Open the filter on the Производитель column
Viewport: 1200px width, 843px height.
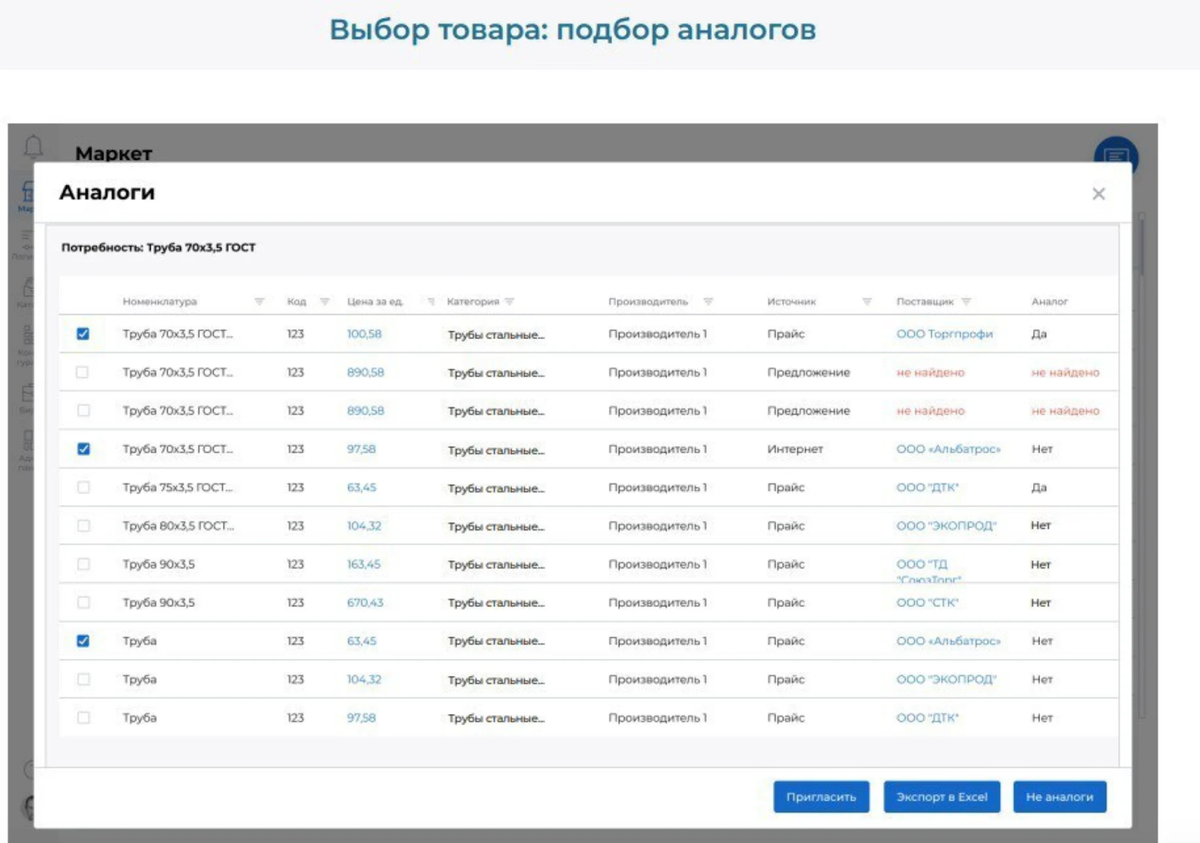point(709,300)
